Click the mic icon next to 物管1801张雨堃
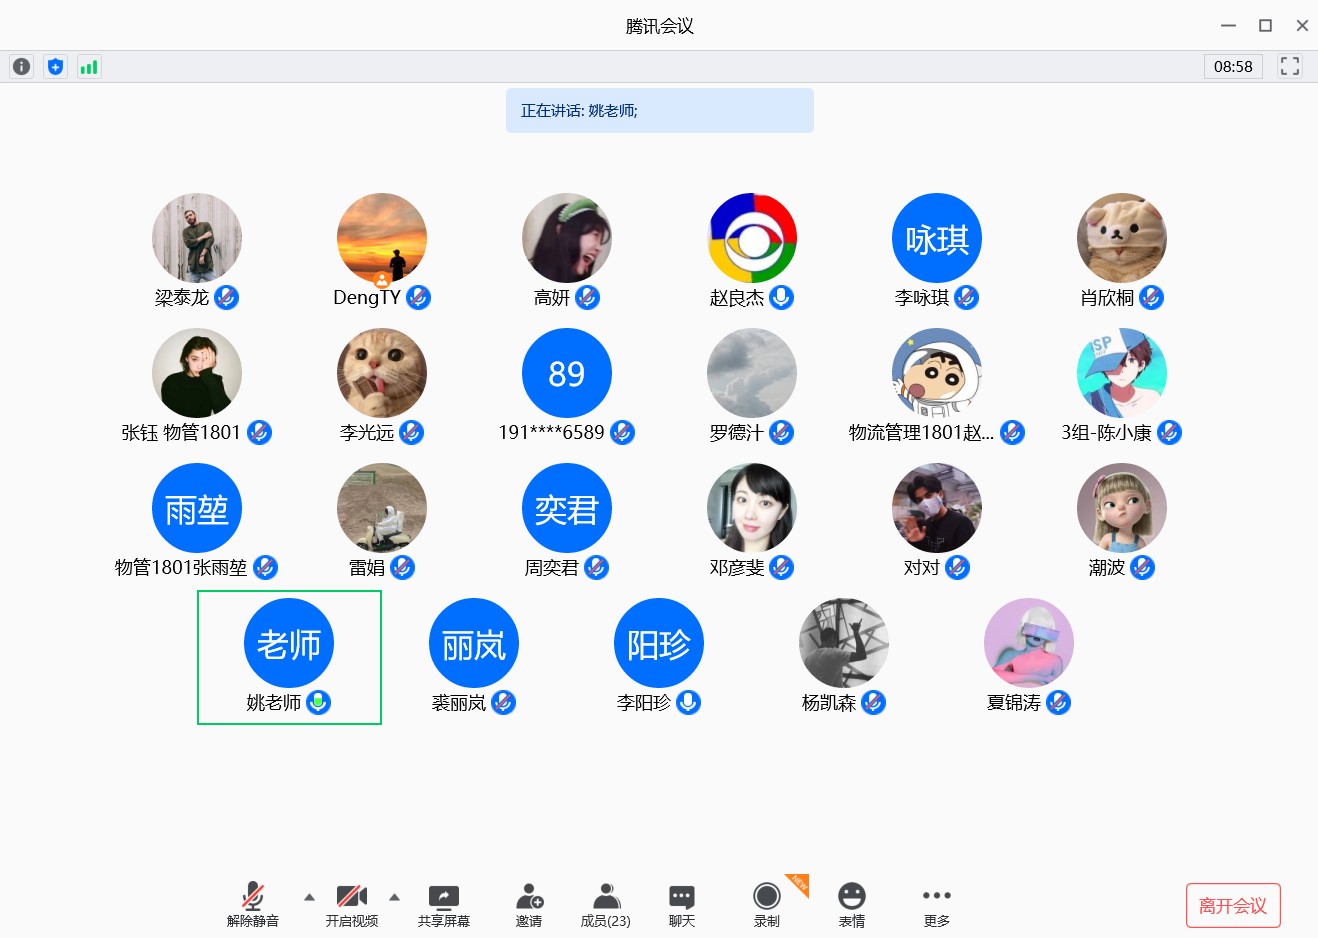The width and height of the screenshot is (1318, 938). tap(266, 567)
